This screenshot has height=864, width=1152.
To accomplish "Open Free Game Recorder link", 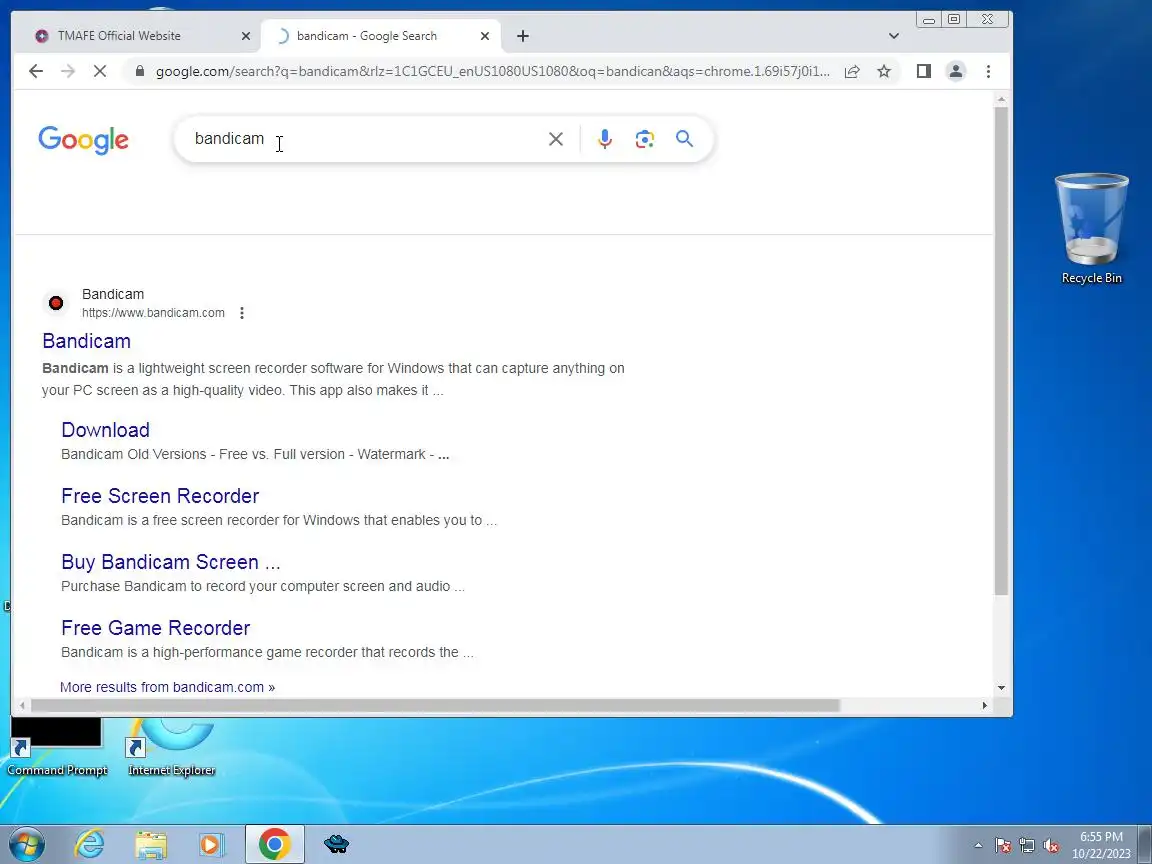I will click(x=156, y=628).
